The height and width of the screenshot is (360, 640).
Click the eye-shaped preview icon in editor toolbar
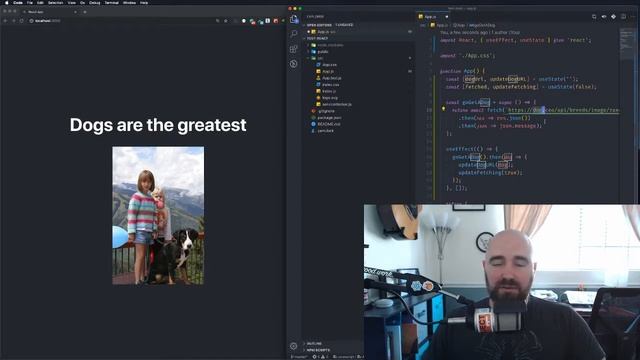[x=604, y=17]
